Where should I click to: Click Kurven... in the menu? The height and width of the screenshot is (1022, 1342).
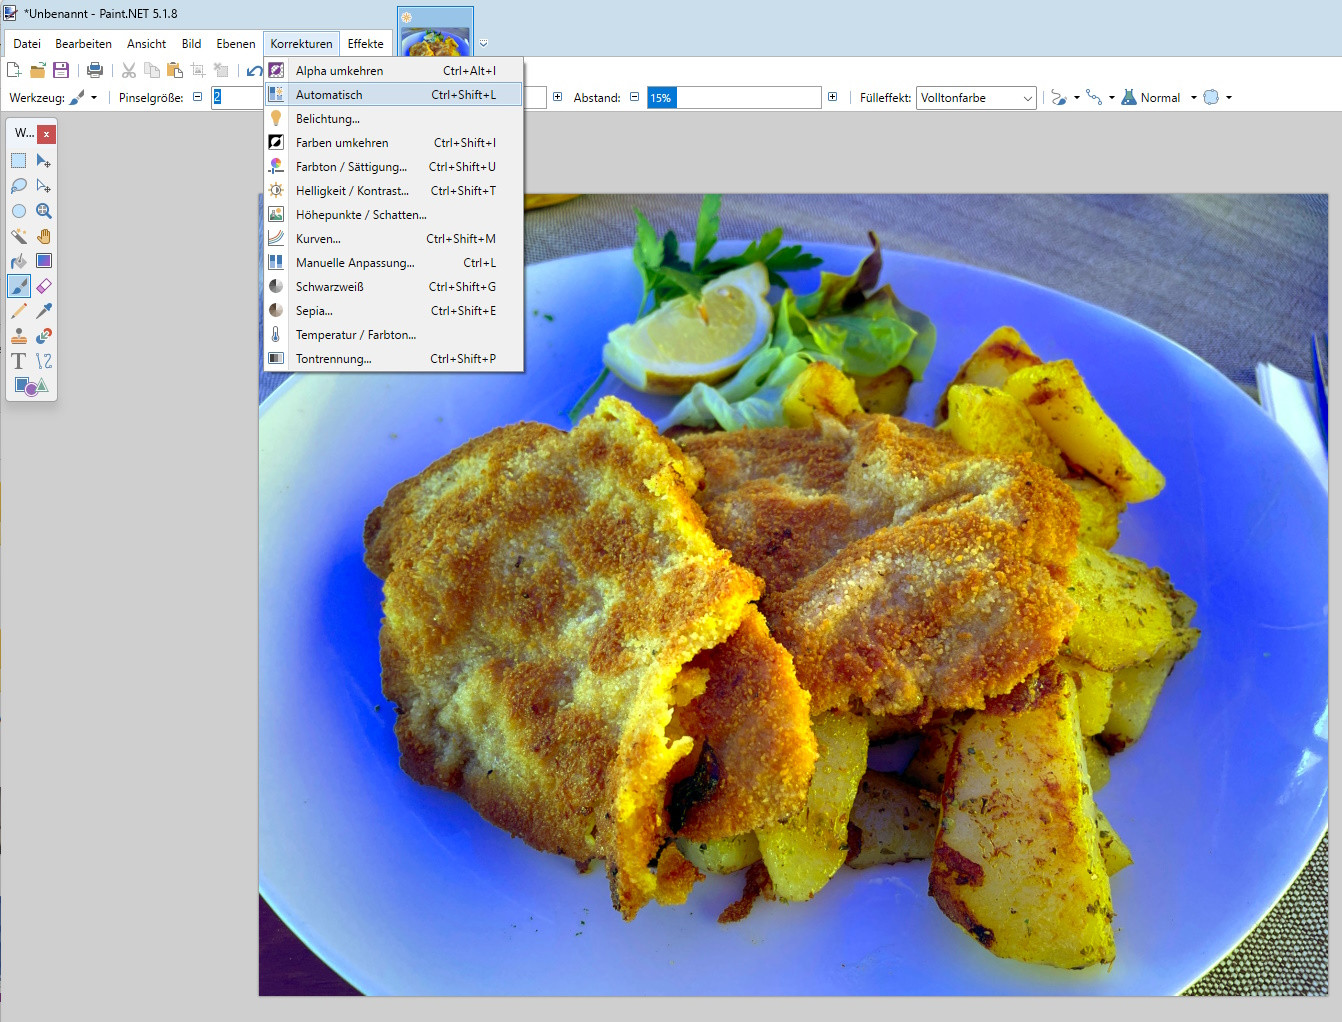click(x=318, y=239)
